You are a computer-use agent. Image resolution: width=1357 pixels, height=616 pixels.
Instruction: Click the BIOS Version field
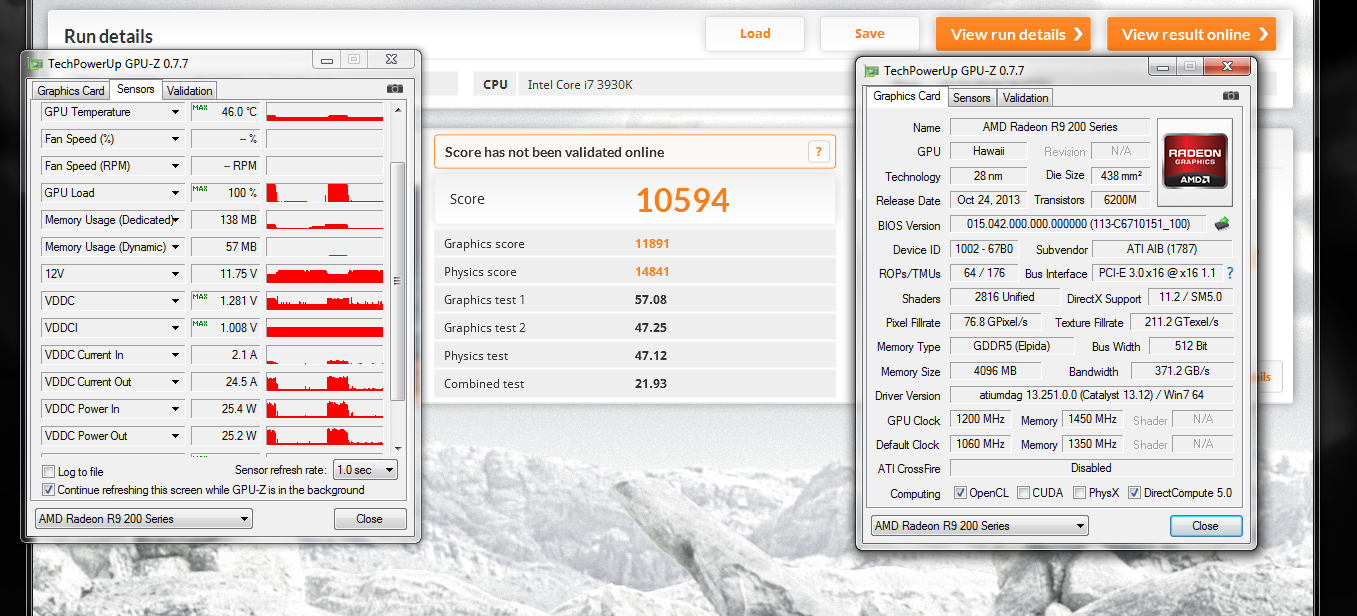[1078, 224]
